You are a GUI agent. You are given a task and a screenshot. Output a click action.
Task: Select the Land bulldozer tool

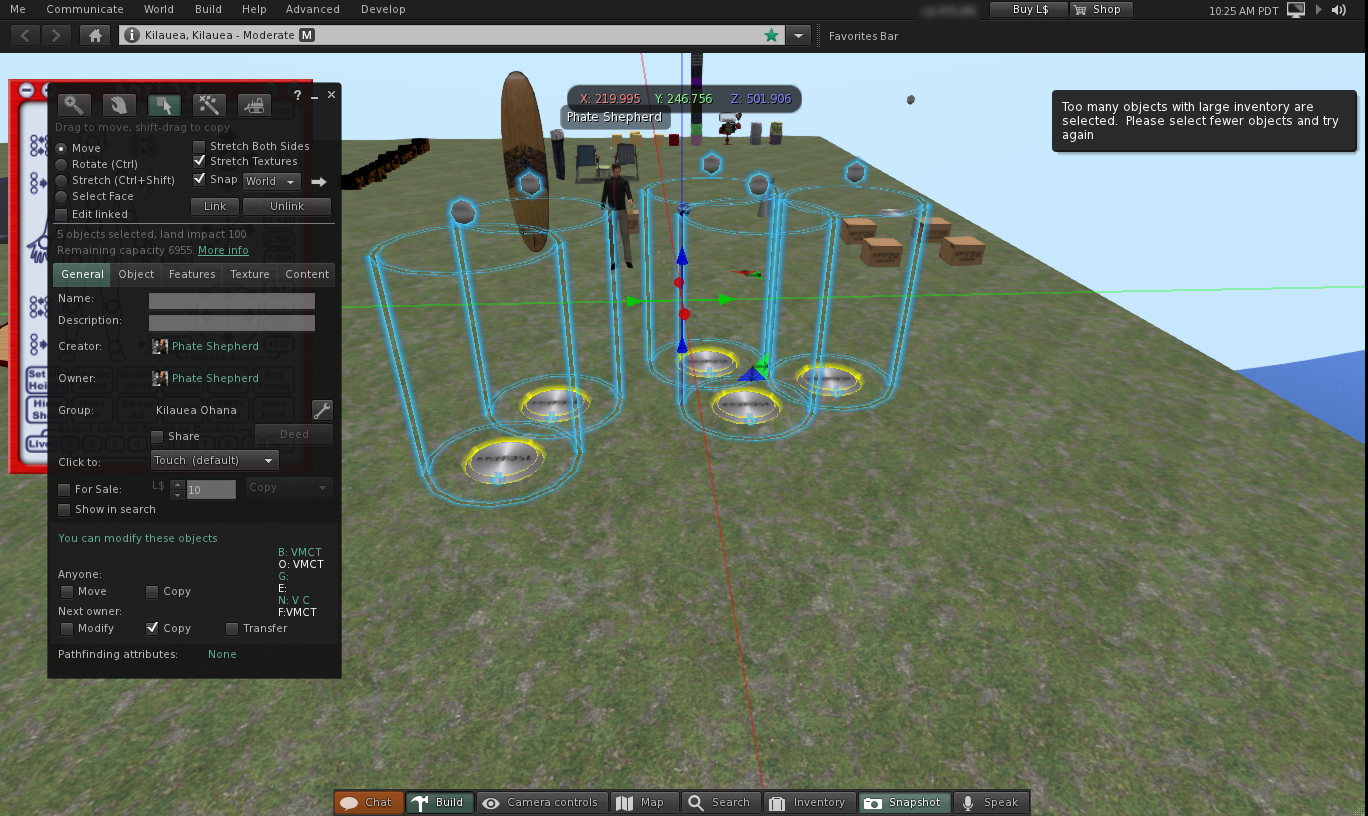[x=254, y=105]
